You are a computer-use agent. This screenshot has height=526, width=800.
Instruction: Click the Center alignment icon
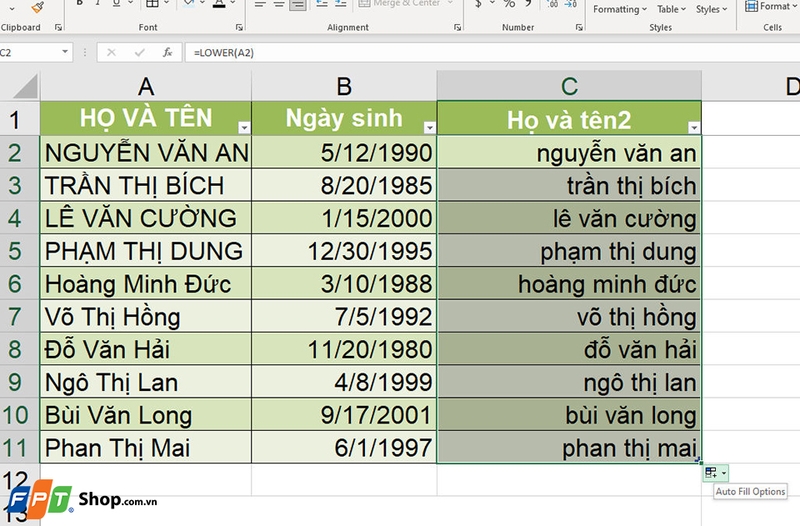point(279,5)
